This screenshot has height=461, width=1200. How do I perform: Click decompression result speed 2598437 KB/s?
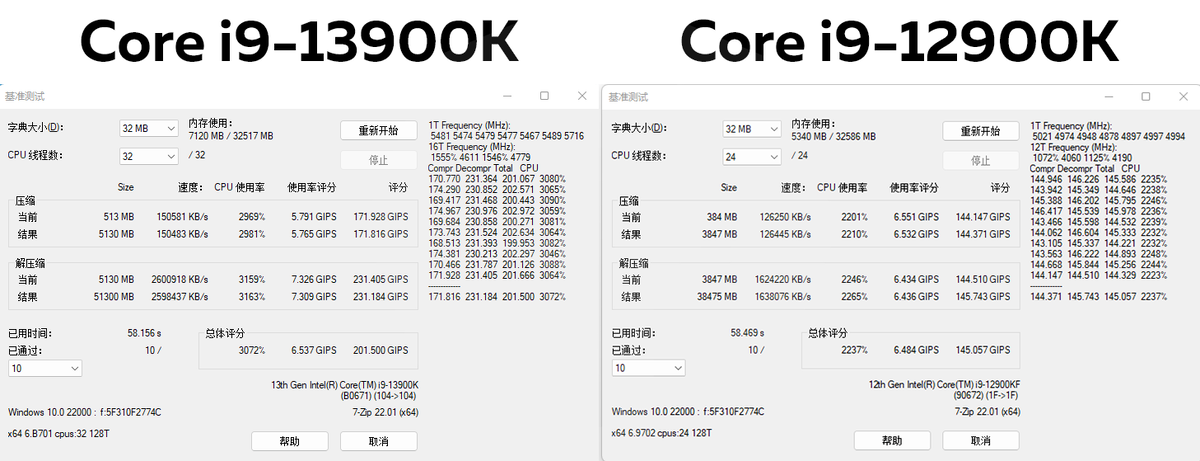tap(179, 297)
